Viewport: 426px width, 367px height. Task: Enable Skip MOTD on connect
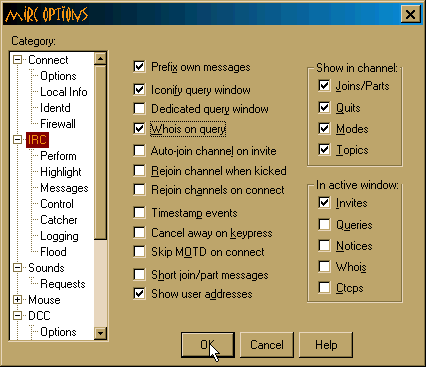coord(139,252)
